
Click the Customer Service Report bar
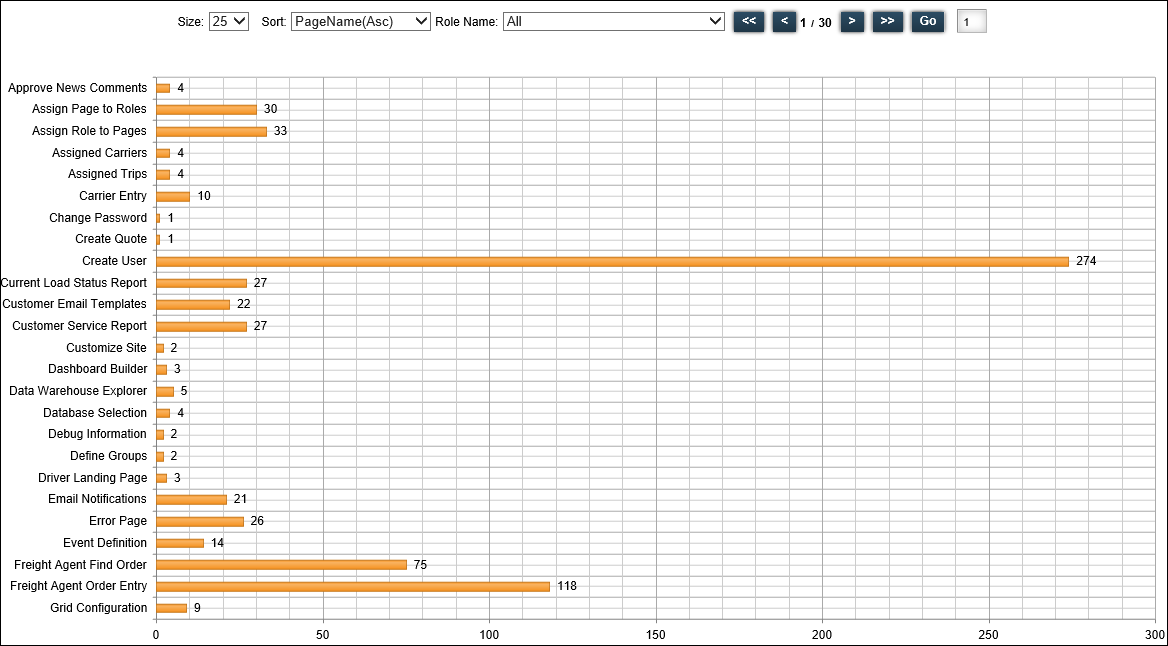coord(201,326)
